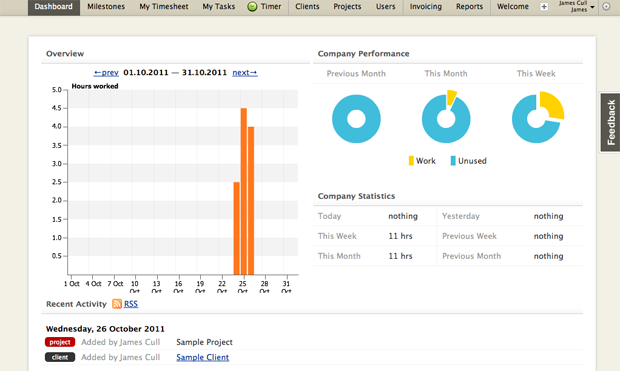The width and height of the screenshot is (620, 371).
Task: Click the Wednesday, 26 October 2011 heading
Action: tap(105, 329)
